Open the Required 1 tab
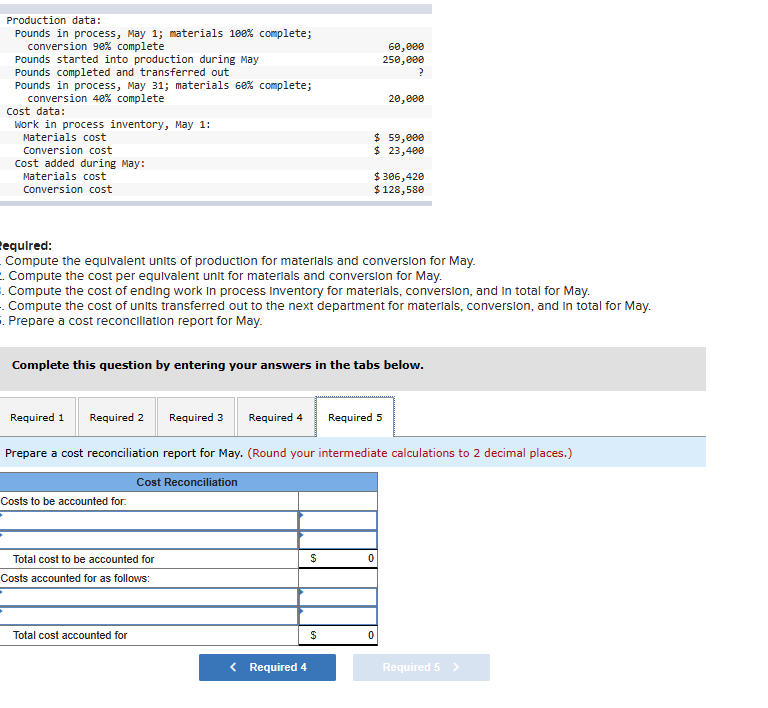The width and height of the screenshot is (768, 708). [37, 417]
